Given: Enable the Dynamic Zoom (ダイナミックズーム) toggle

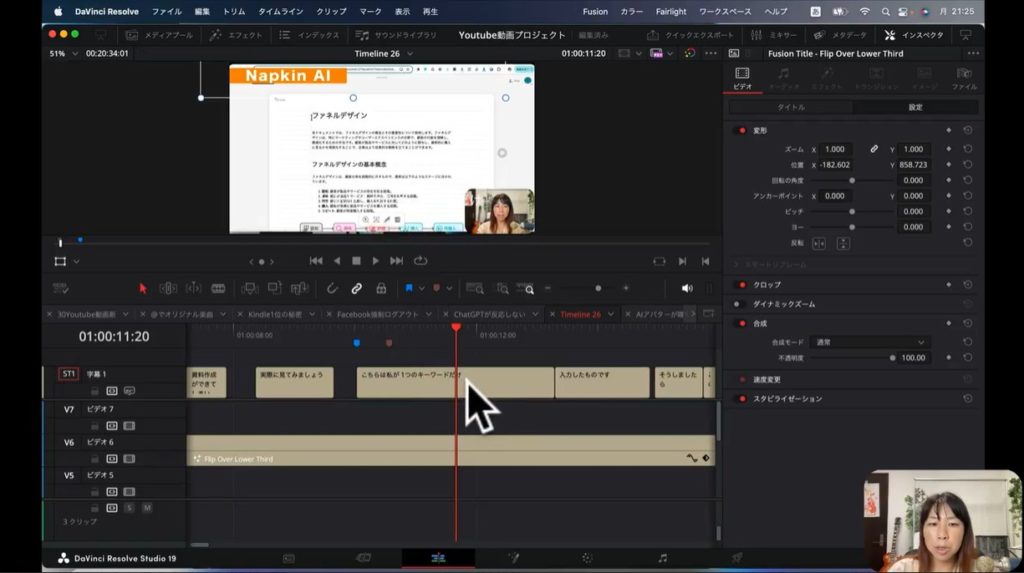Looking at the screenshot, I should coord(738,304).
